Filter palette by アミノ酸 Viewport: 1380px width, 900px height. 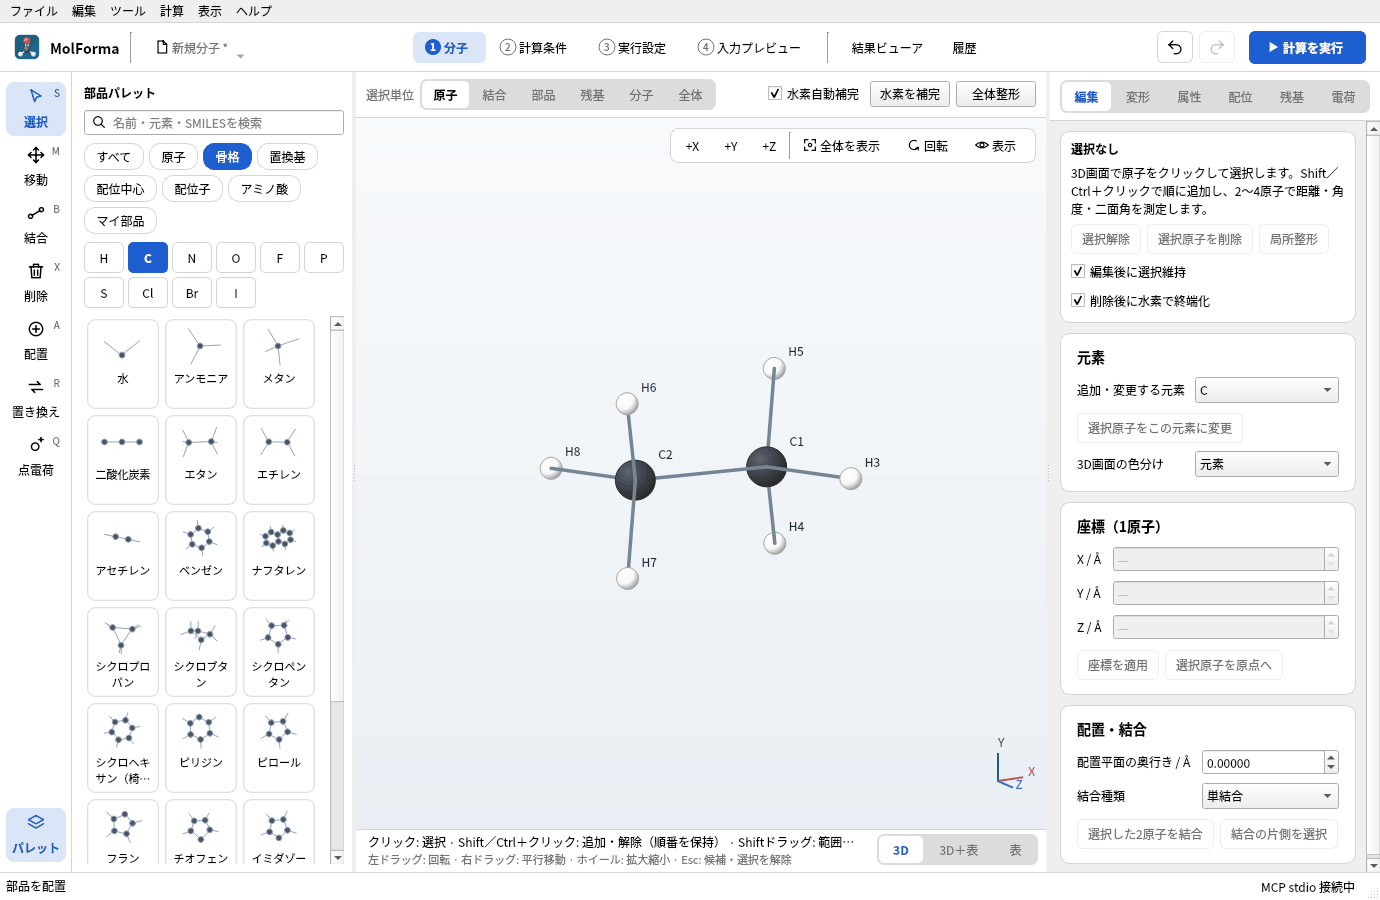pyautogui.click(x=264, y=189)
